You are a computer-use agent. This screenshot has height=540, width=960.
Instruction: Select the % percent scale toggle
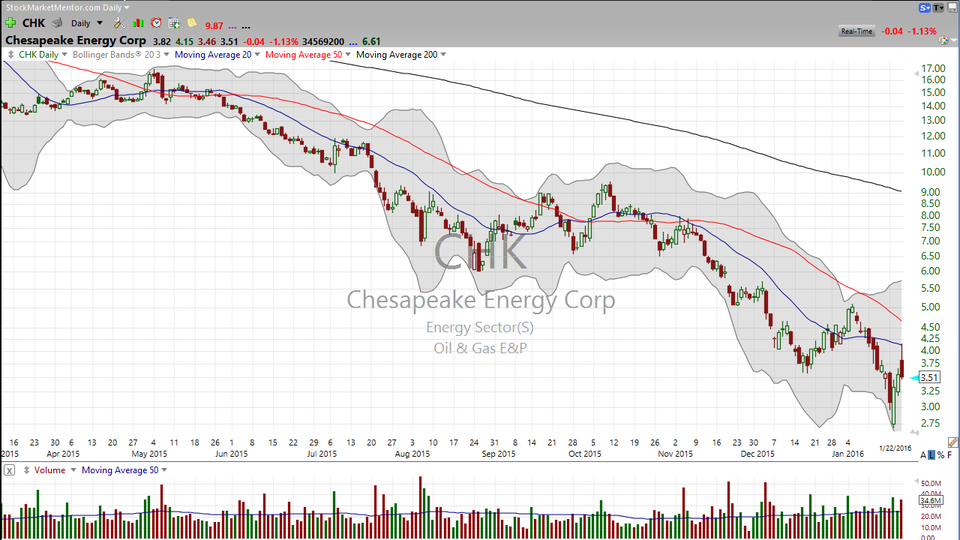pyautogui.click(x=940, y=455)
